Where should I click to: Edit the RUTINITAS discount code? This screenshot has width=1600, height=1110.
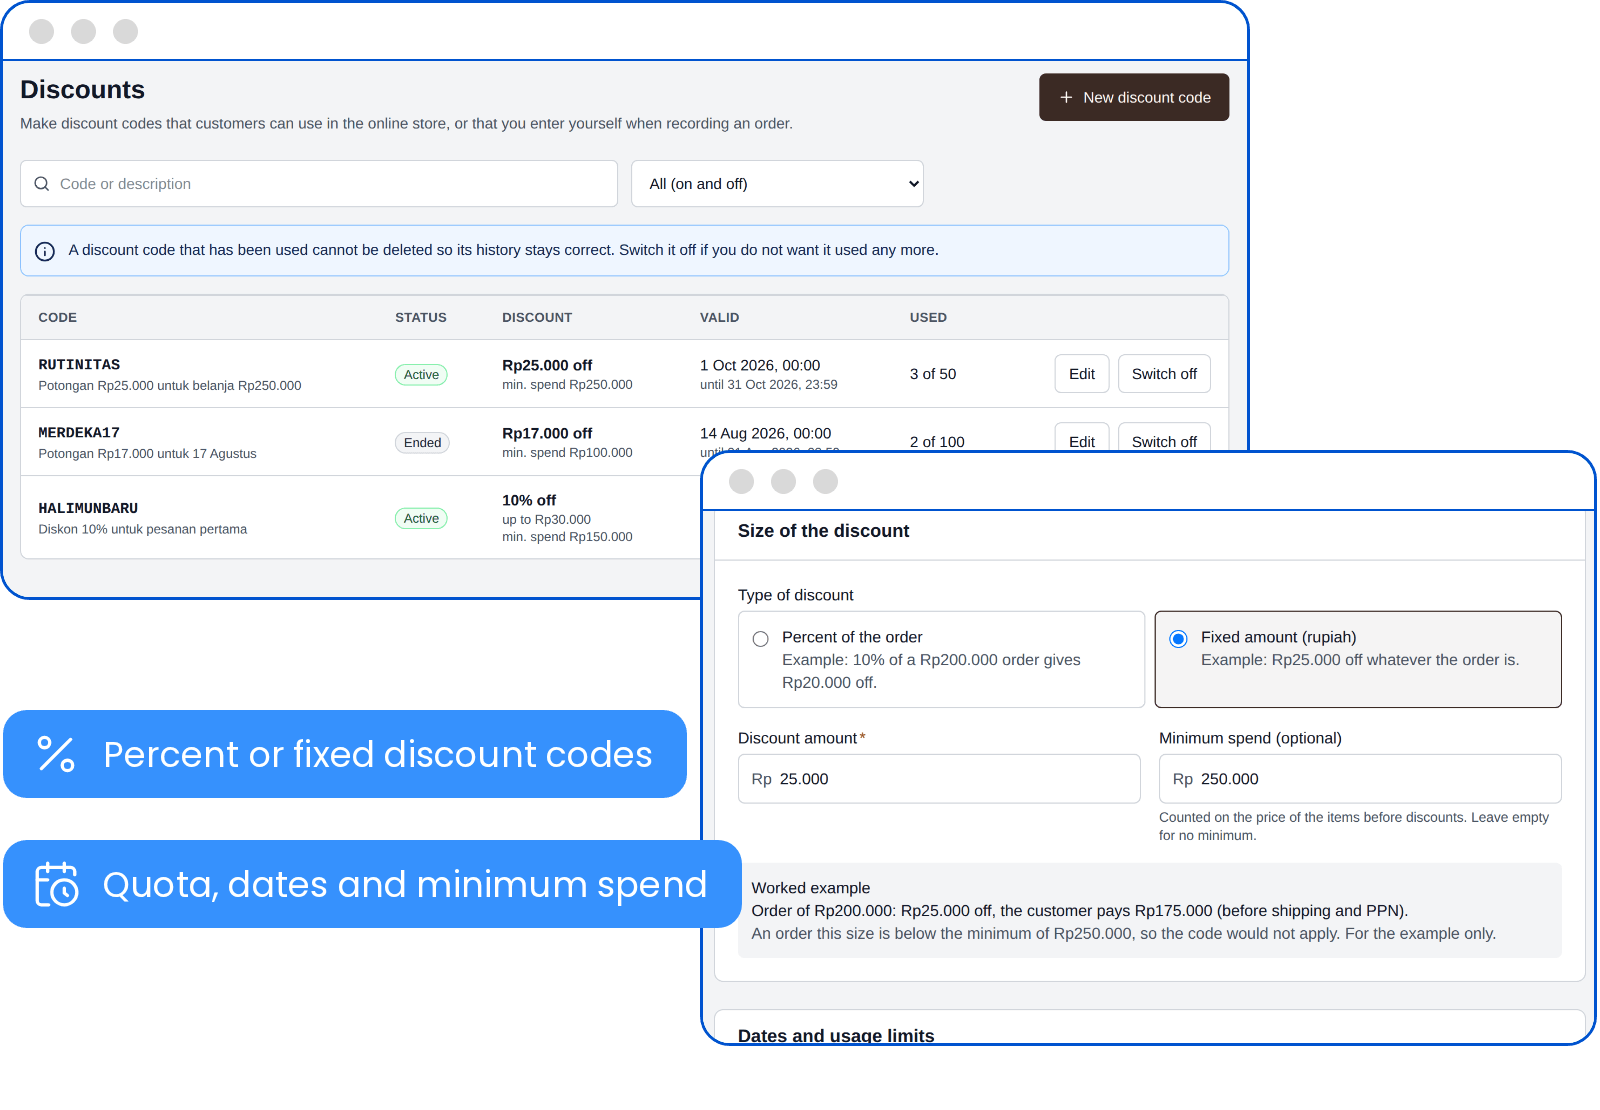(x=1082, y=374)
